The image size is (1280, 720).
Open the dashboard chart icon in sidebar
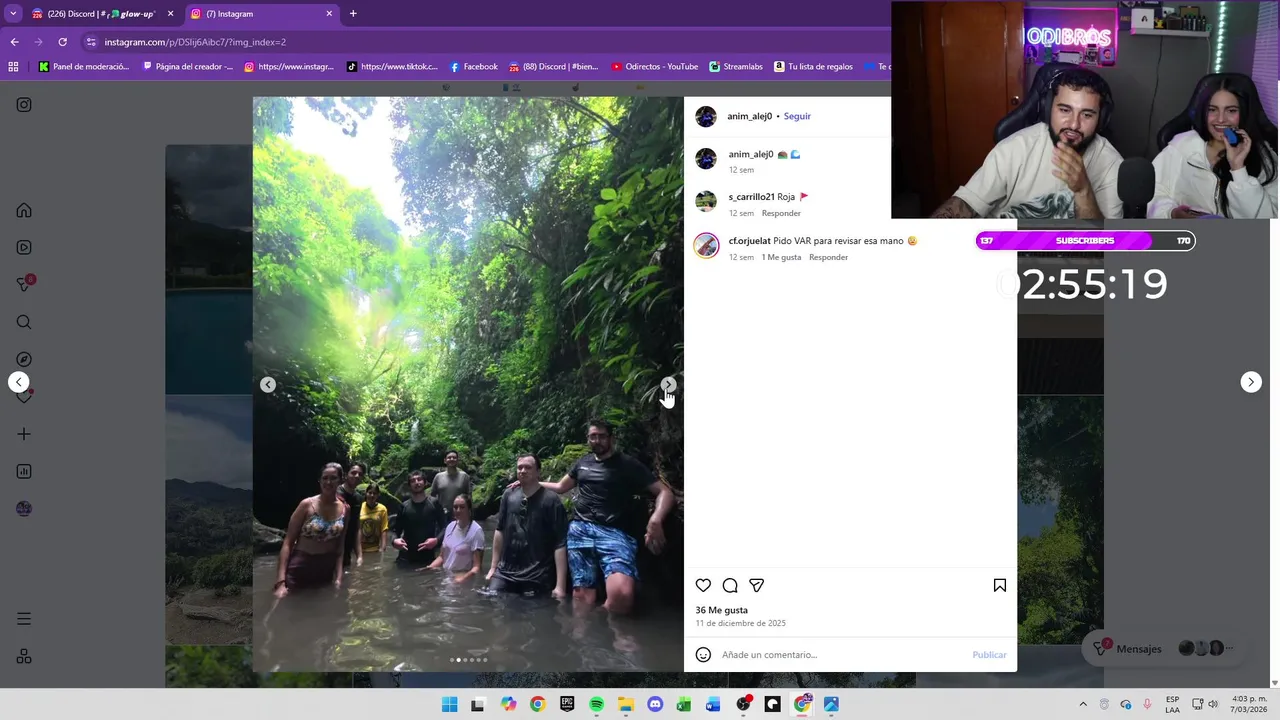(x=24, y=471)
